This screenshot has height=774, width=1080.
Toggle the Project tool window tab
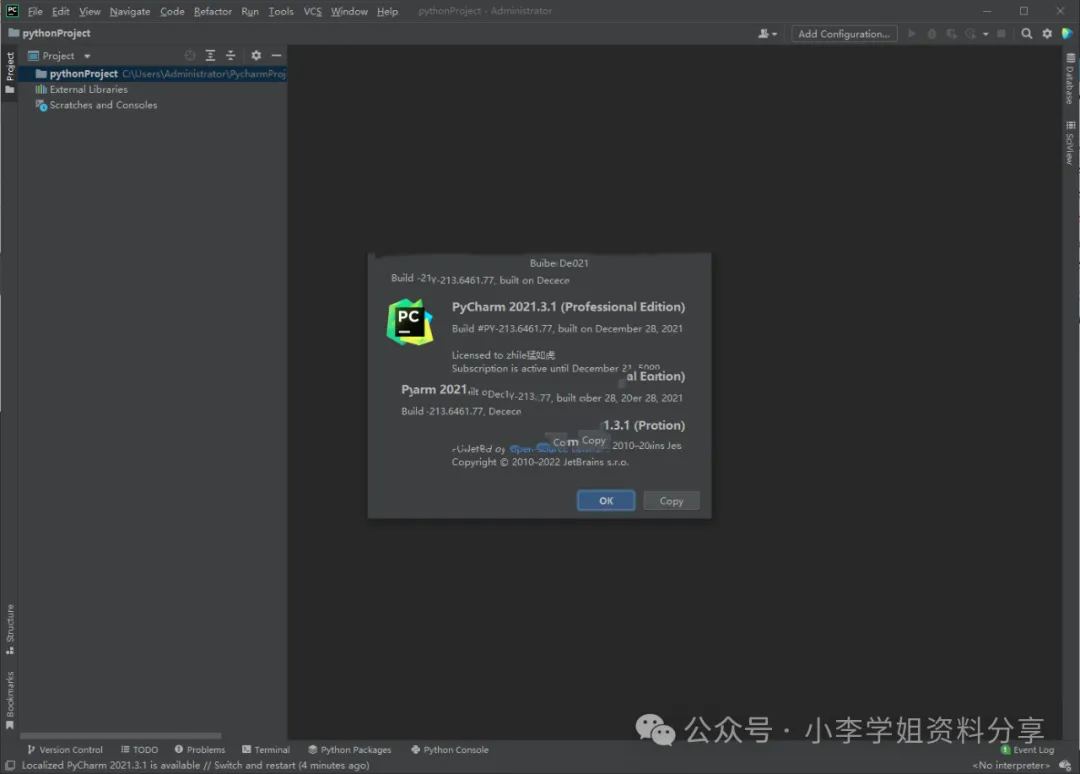(10, 73)
